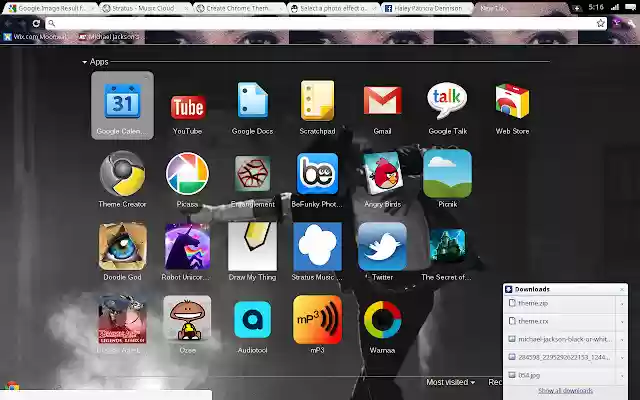Viewport: 640px width, 400px height.
Task: Close the Downloads panel
Action: tap(622, 289)
